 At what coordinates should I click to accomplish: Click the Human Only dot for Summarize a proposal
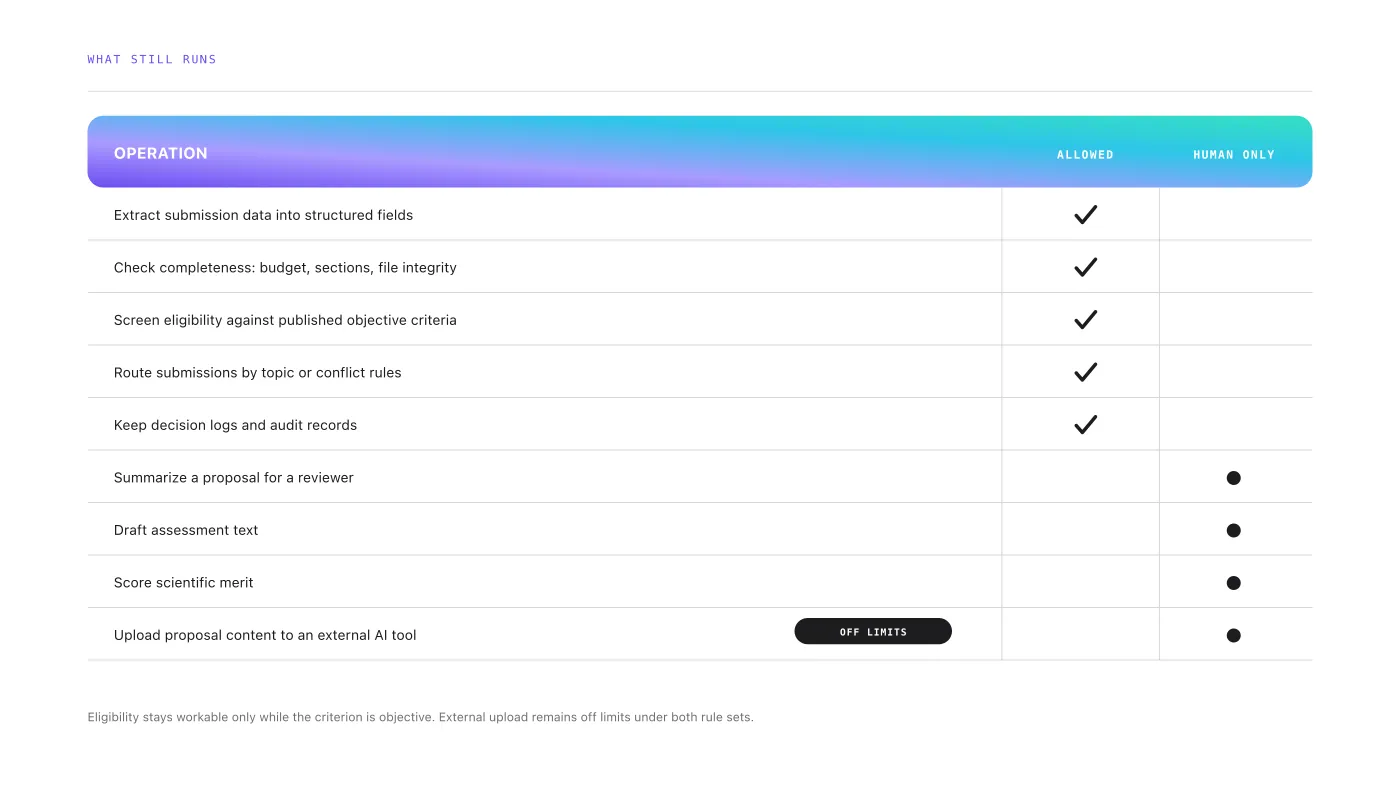tap(1233, 478)
